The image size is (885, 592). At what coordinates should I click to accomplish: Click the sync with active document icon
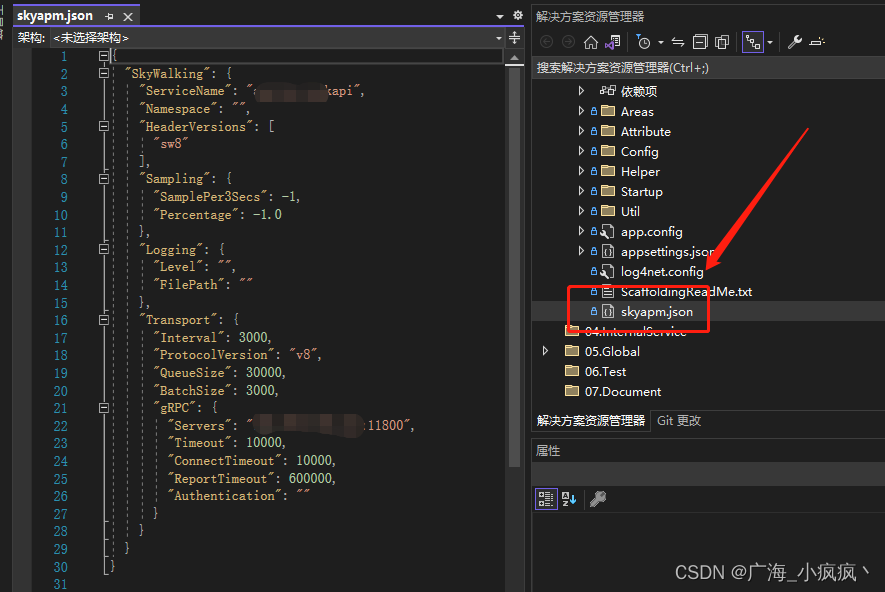(678, 42)
